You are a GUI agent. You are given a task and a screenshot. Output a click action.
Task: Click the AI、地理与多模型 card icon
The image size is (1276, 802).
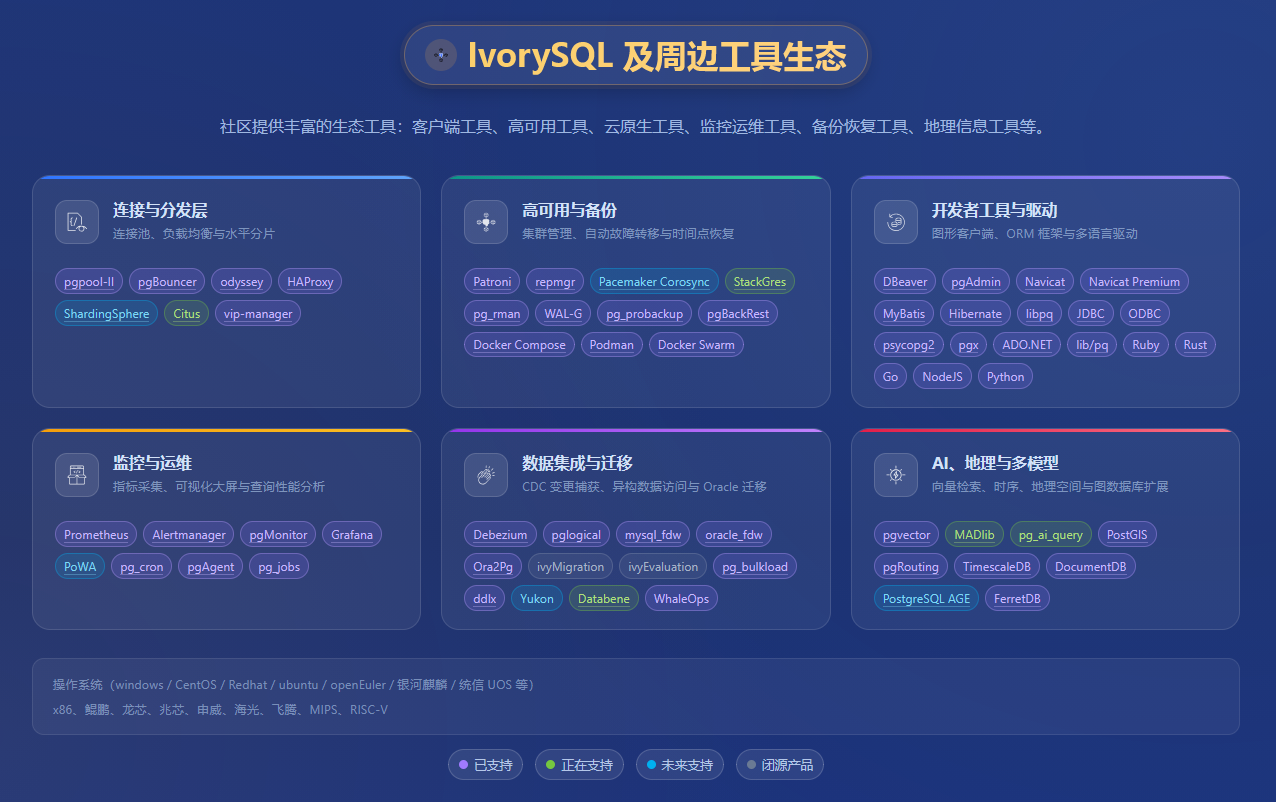(896, 475)
